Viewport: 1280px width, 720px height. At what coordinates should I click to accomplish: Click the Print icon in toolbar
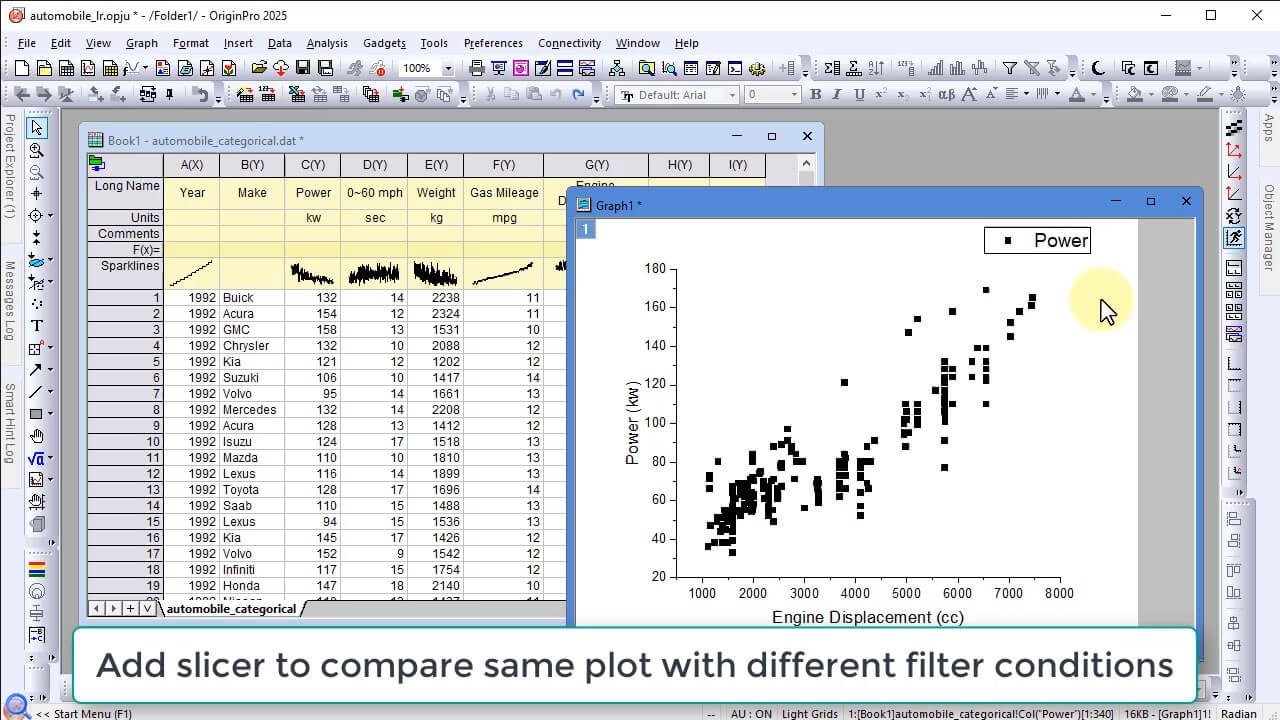tap(476, 69)
